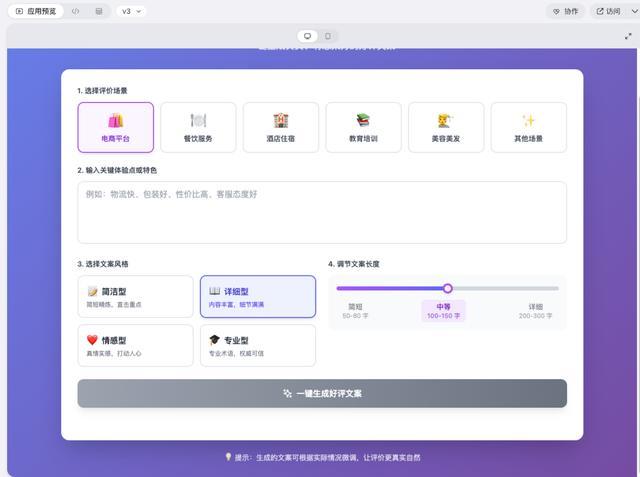Choose the 详细型 writing style
Viewport: 640px width, 477px height.
click(258, 297)
